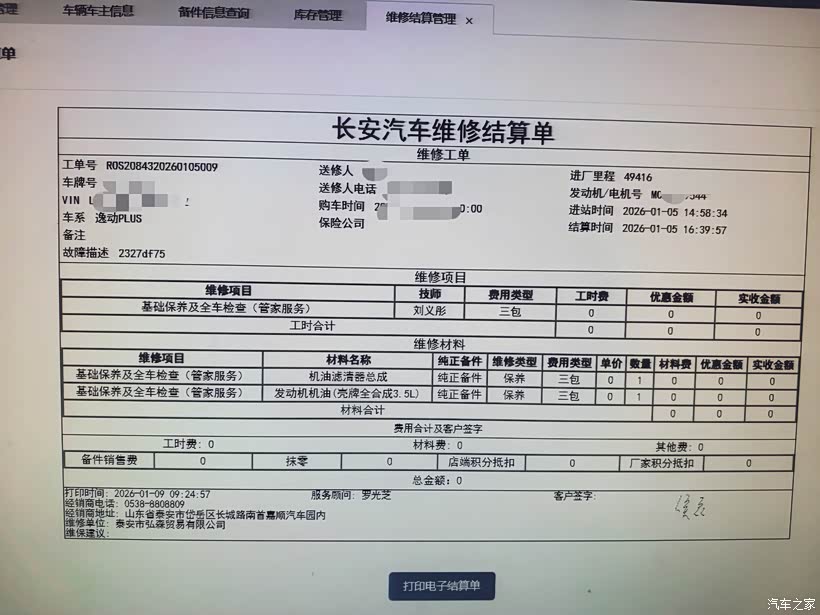The width and height of the screenshot is (820, 615).
Task: Click repair unit 泰安市弘森贸易有限公司
Action: click(170, 524)
